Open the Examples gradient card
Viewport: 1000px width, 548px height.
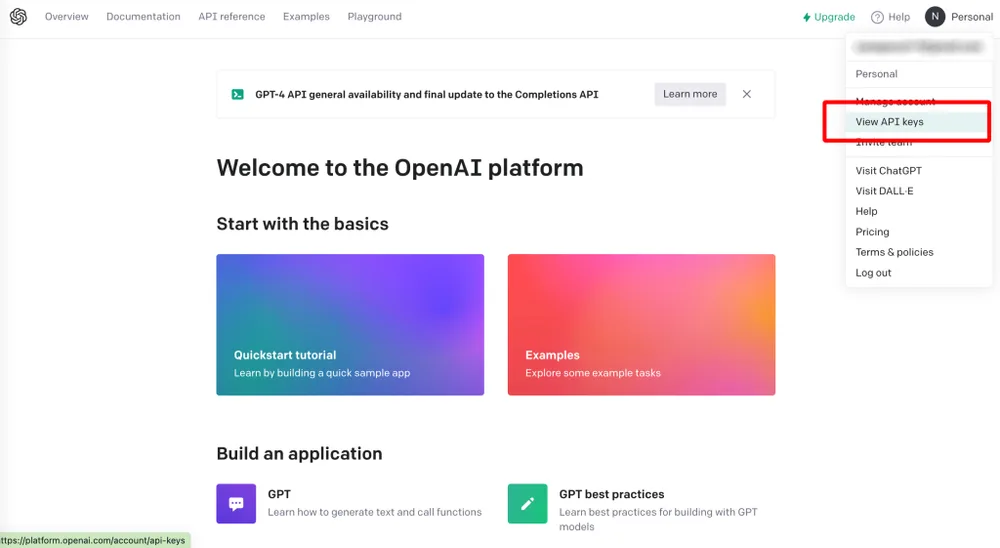point(641,325)
